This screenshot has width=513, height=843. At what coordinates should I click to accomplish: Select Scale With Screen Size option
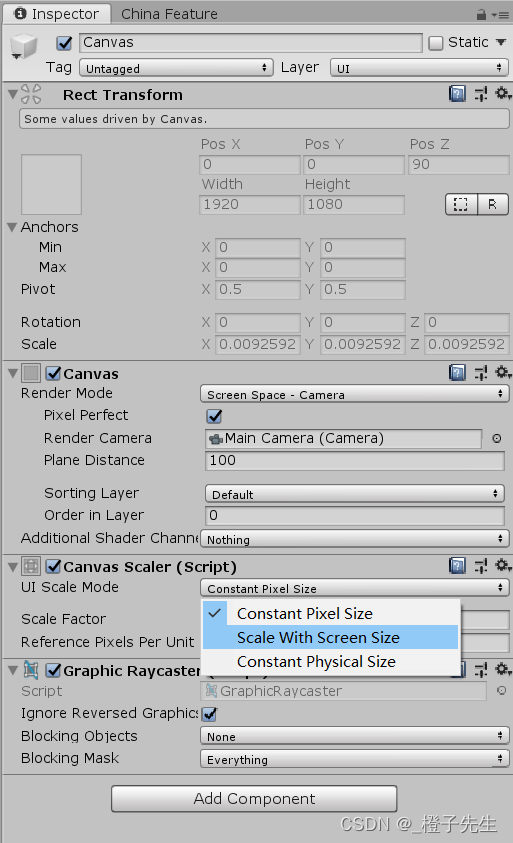pos(331,638)
